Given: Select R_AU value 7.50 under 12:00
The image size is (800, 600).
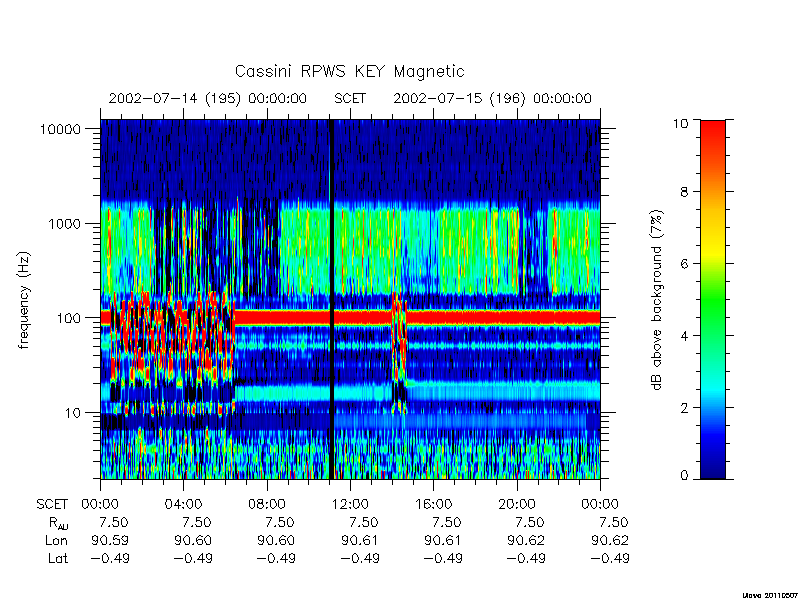Looking at the screenshot, I should tap(364, 522).
